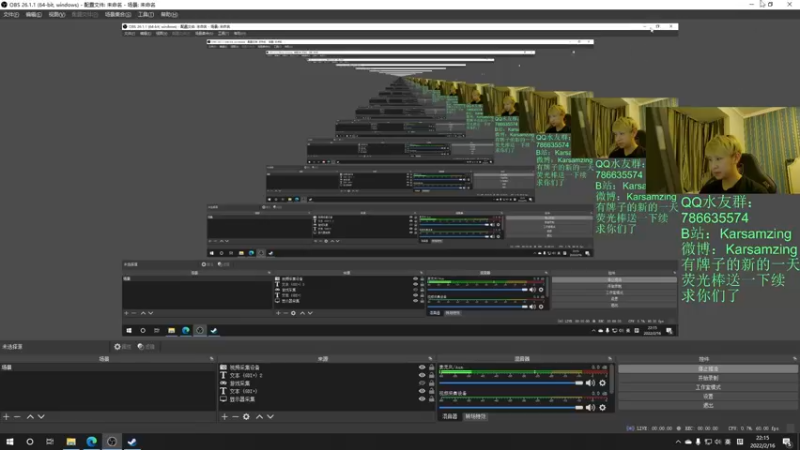The width and height of the screenshot is (800, 450).
Task: Move source down in Sources toolbar
Action: [x=270, y=417]
